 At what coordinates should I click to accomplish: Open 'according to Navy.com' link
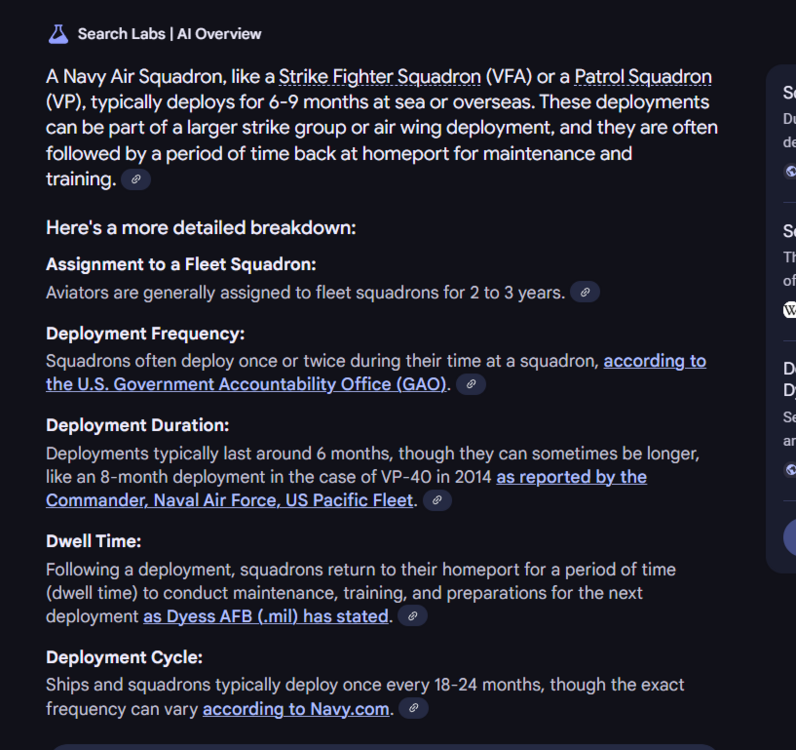tap(295, 709)
